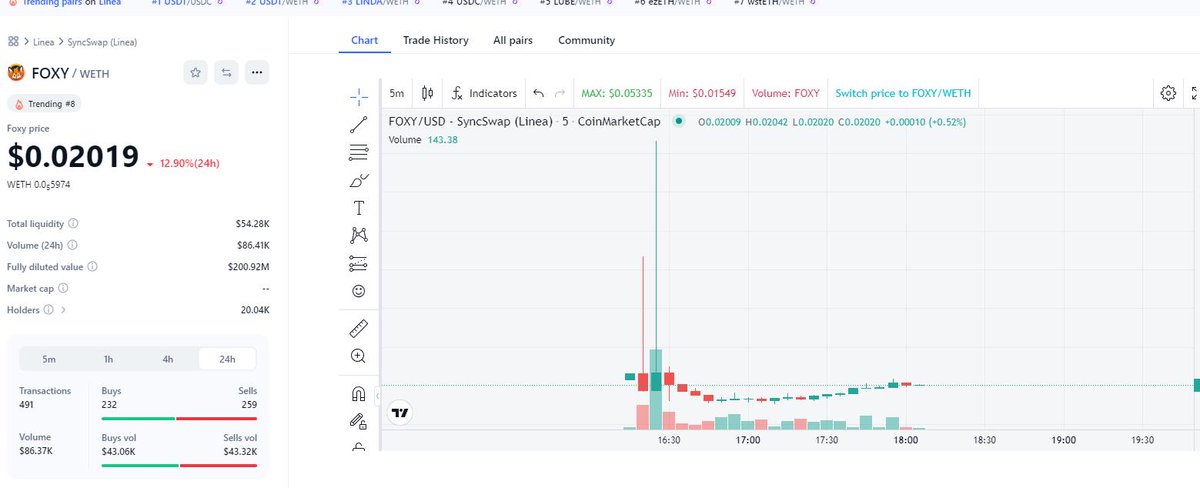Click the FOXY/USD chart legend title

(x=524, y=121)
